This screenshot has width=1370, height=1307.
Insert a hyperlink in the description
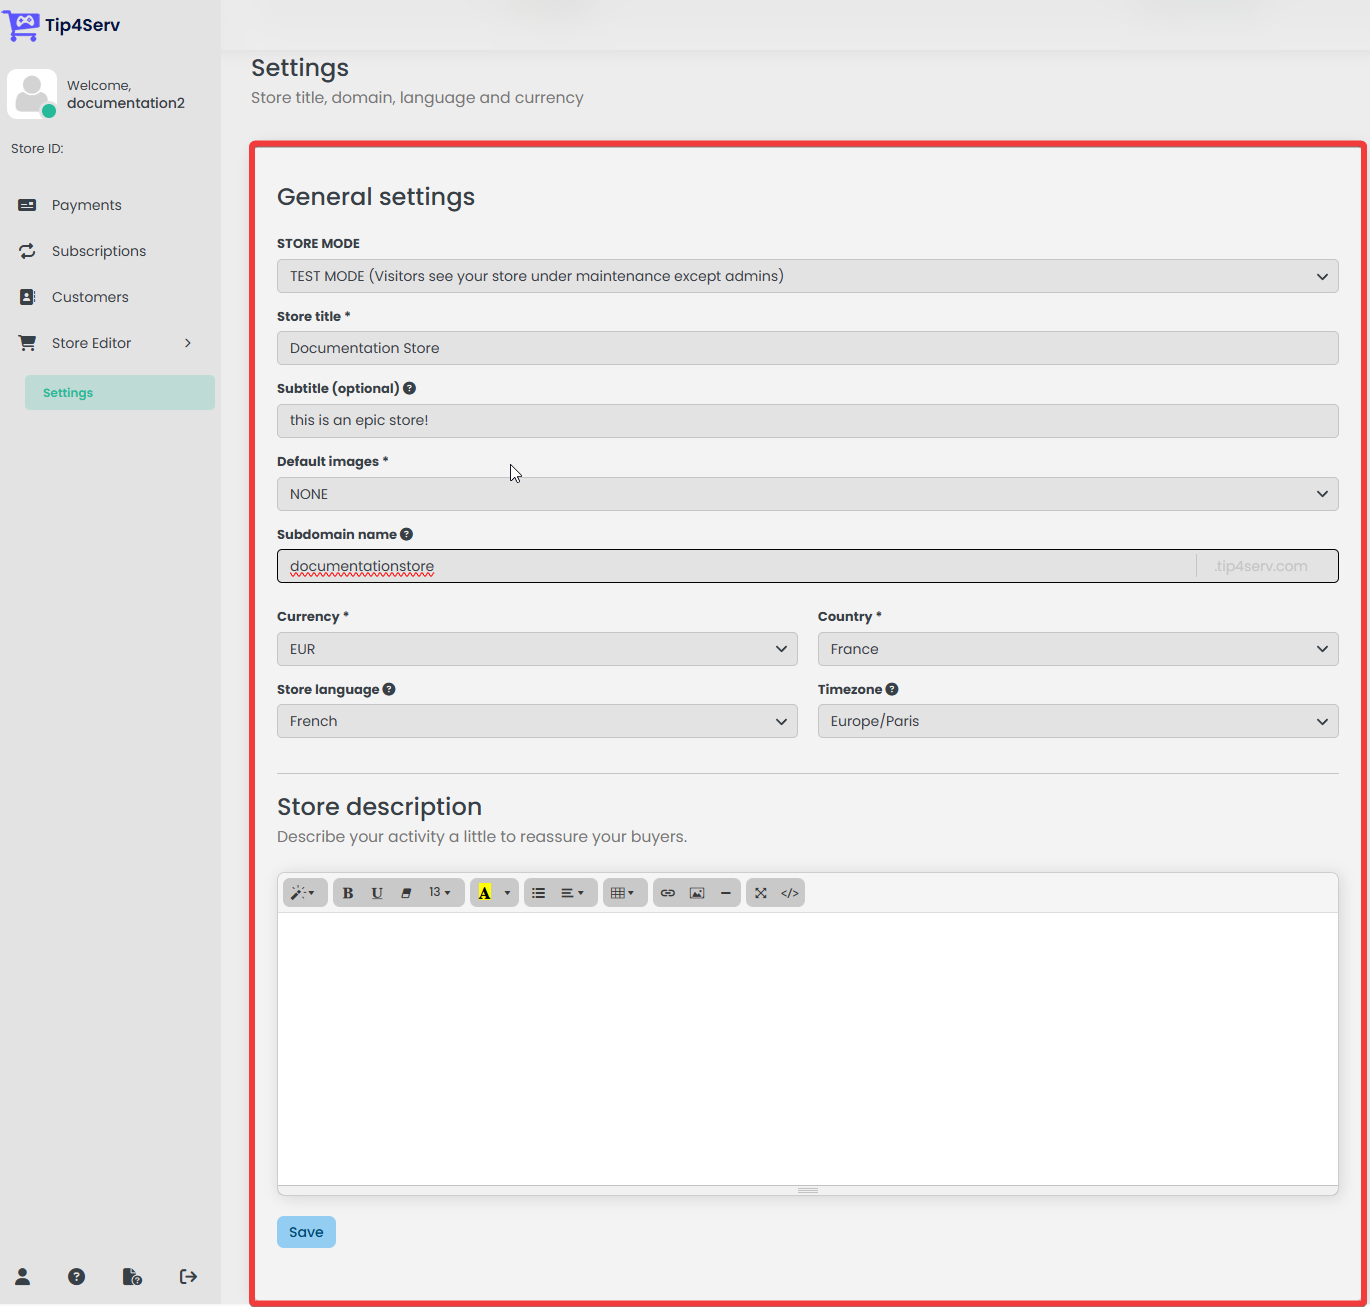coord(668,893)
